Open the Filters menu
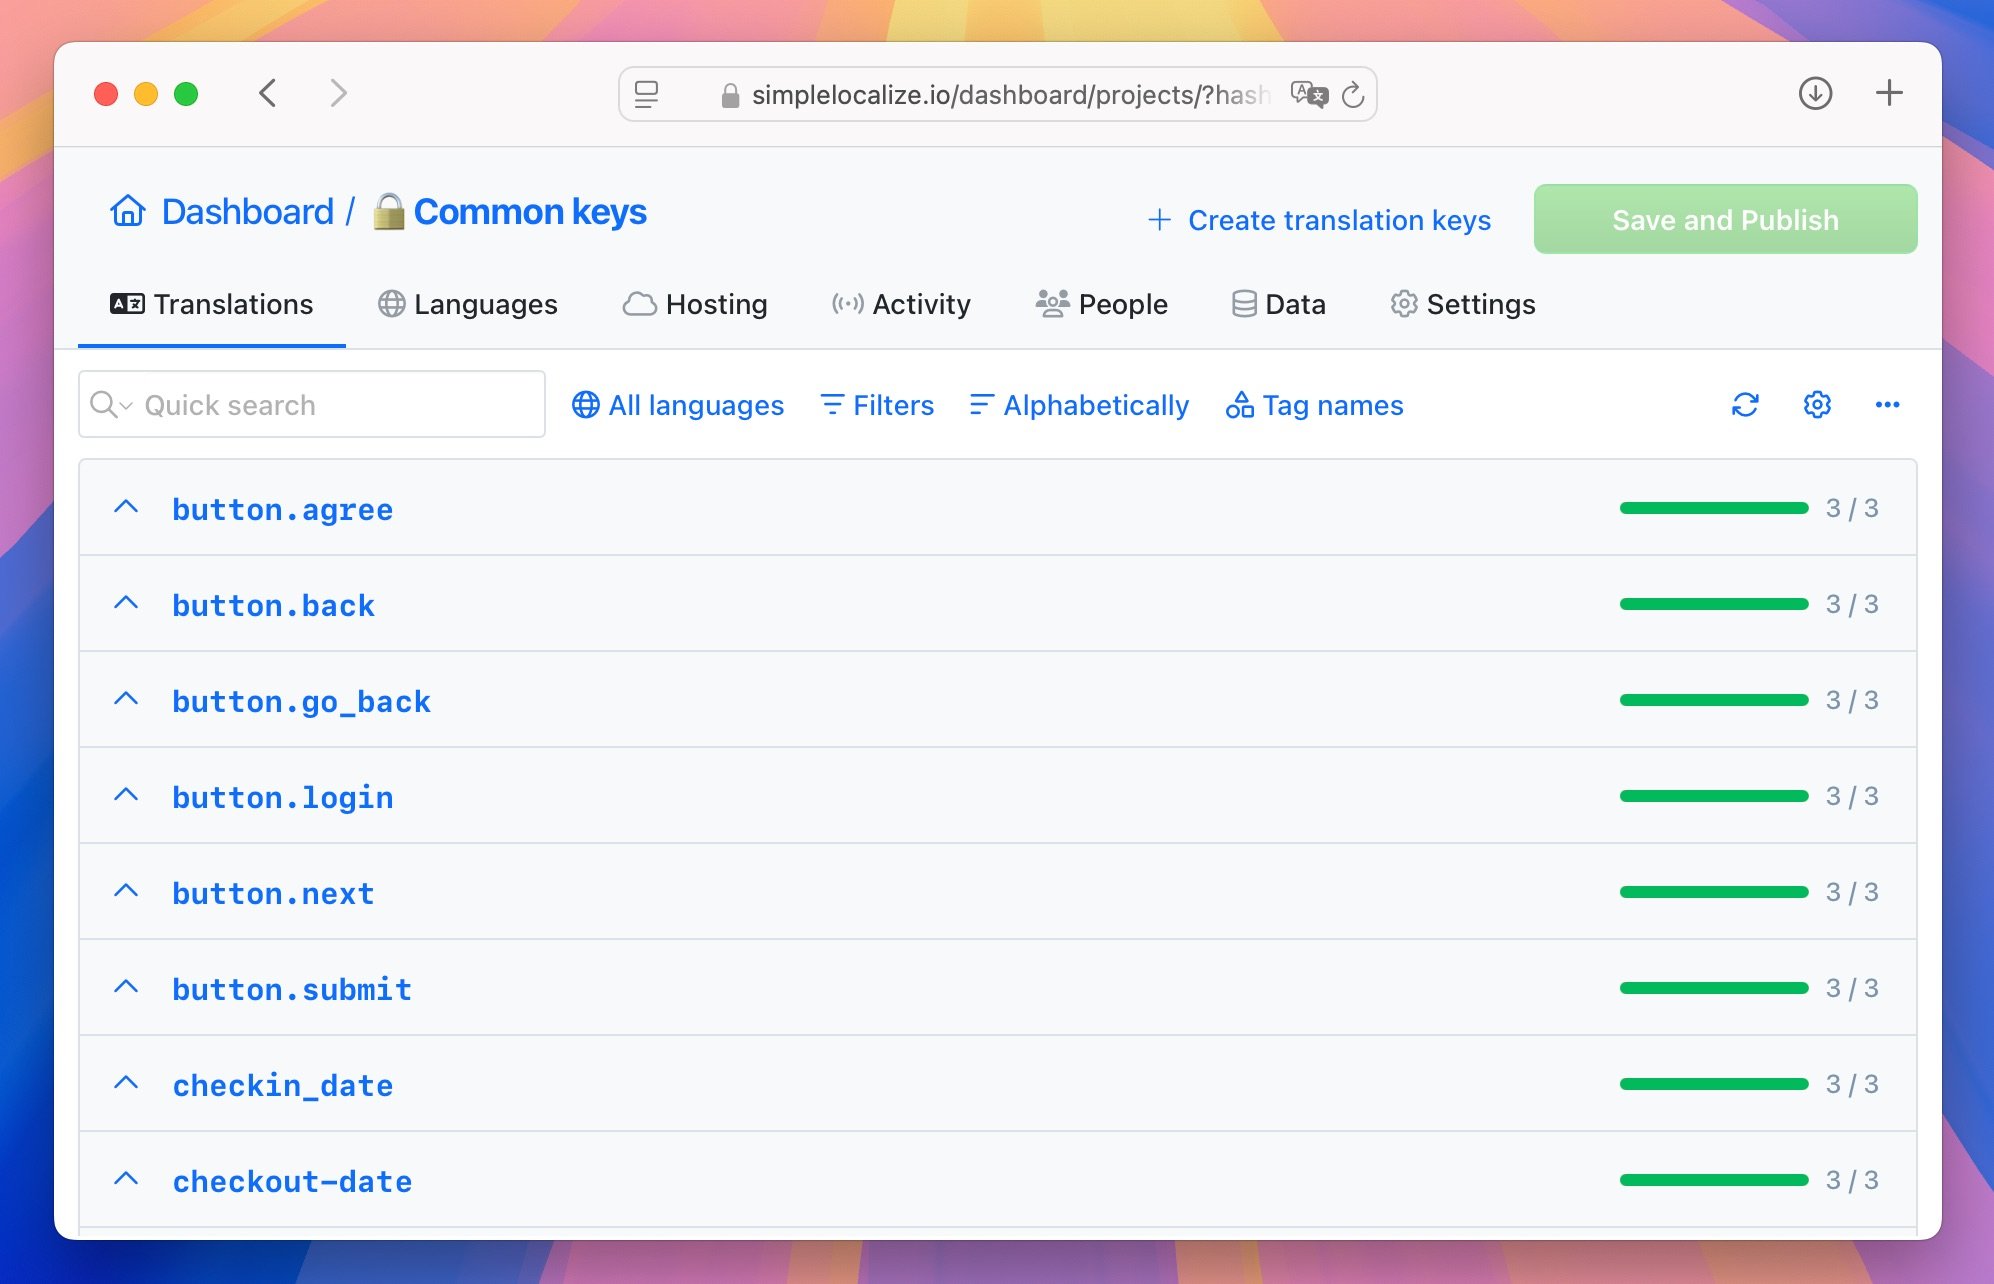Screen dimensions: 1994x1284 click(877, 405)
